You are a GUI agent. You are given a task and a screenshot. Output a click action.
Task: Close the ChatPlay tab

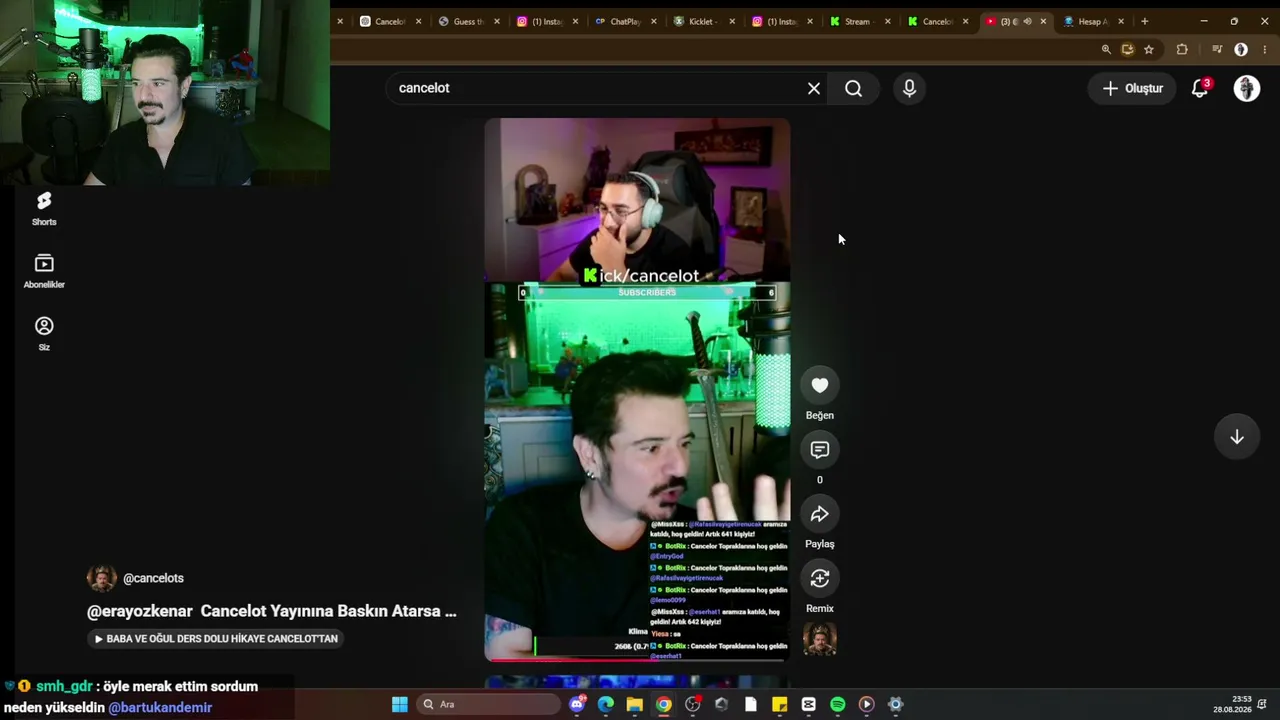coord(653,21)
